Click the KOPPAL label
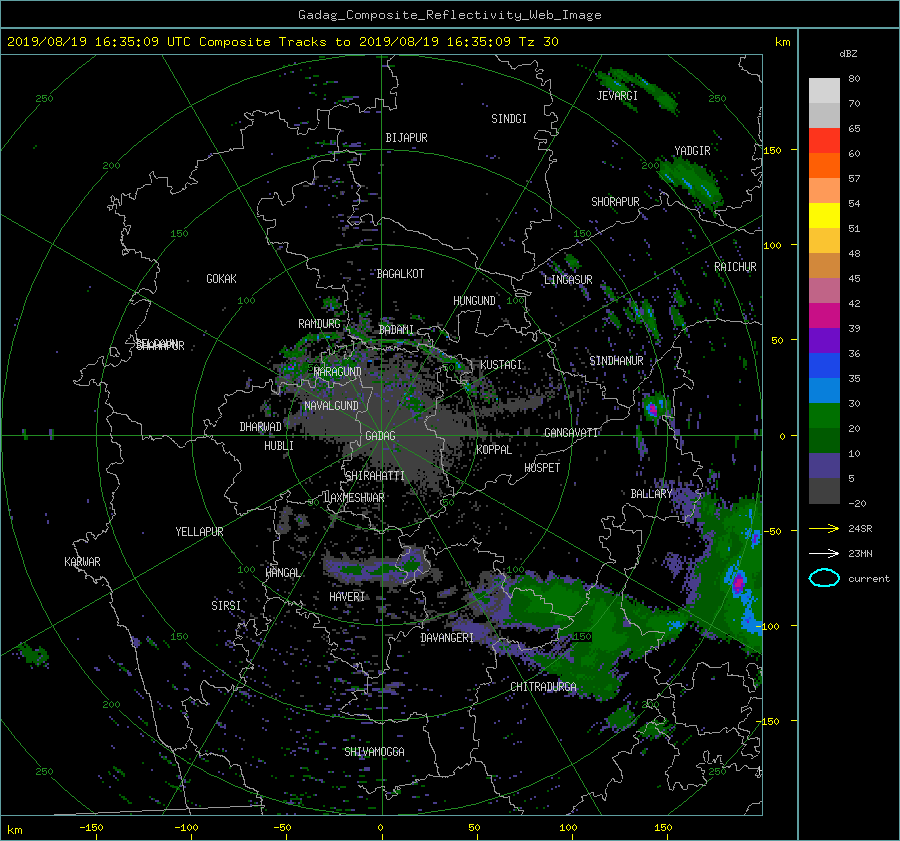The height and width of the screenshot is (841, 900). pos(494,450)
